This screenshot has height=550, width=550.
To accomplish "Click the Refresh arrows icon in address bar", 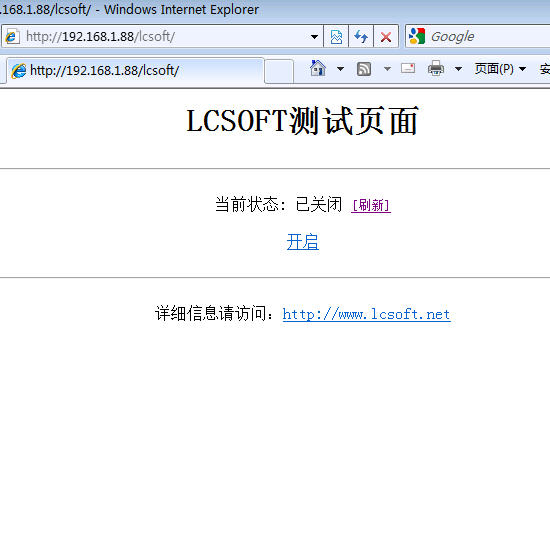I will (361, 36).
